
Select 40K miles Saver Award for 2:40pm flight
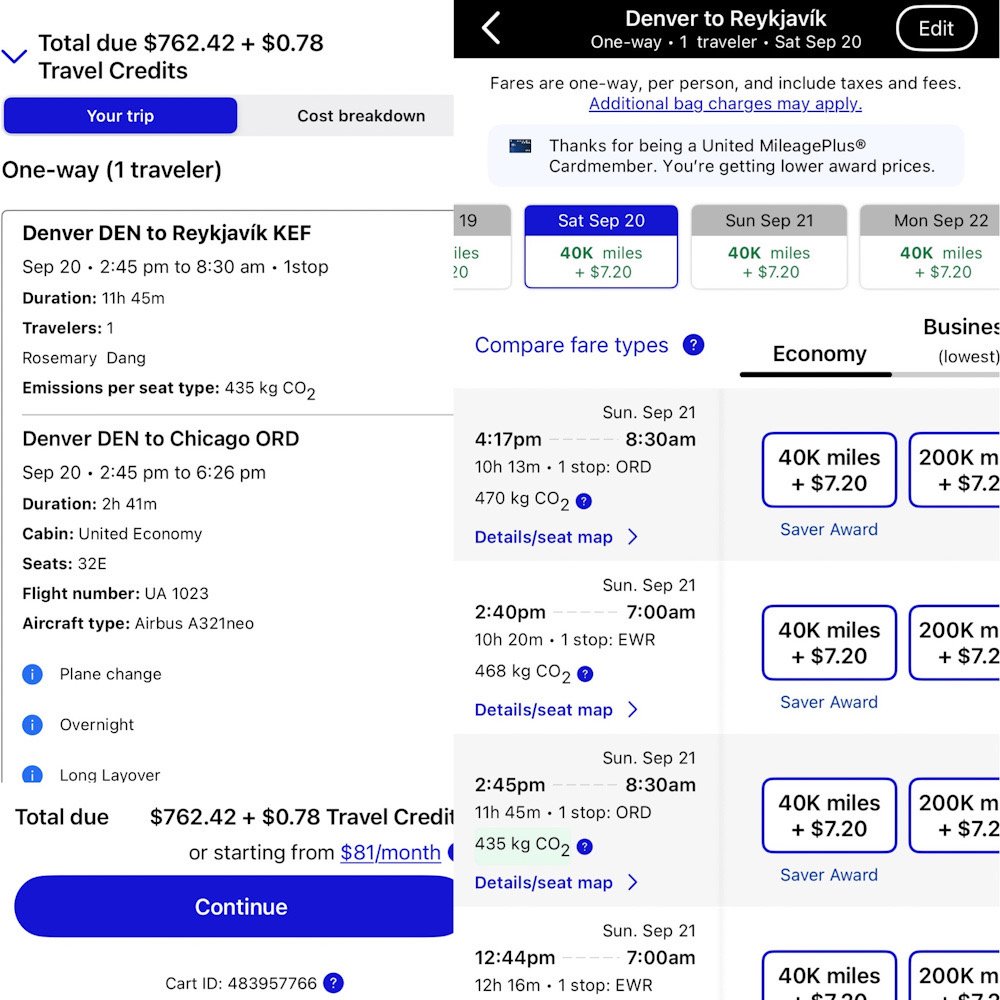tap(829, 643)
